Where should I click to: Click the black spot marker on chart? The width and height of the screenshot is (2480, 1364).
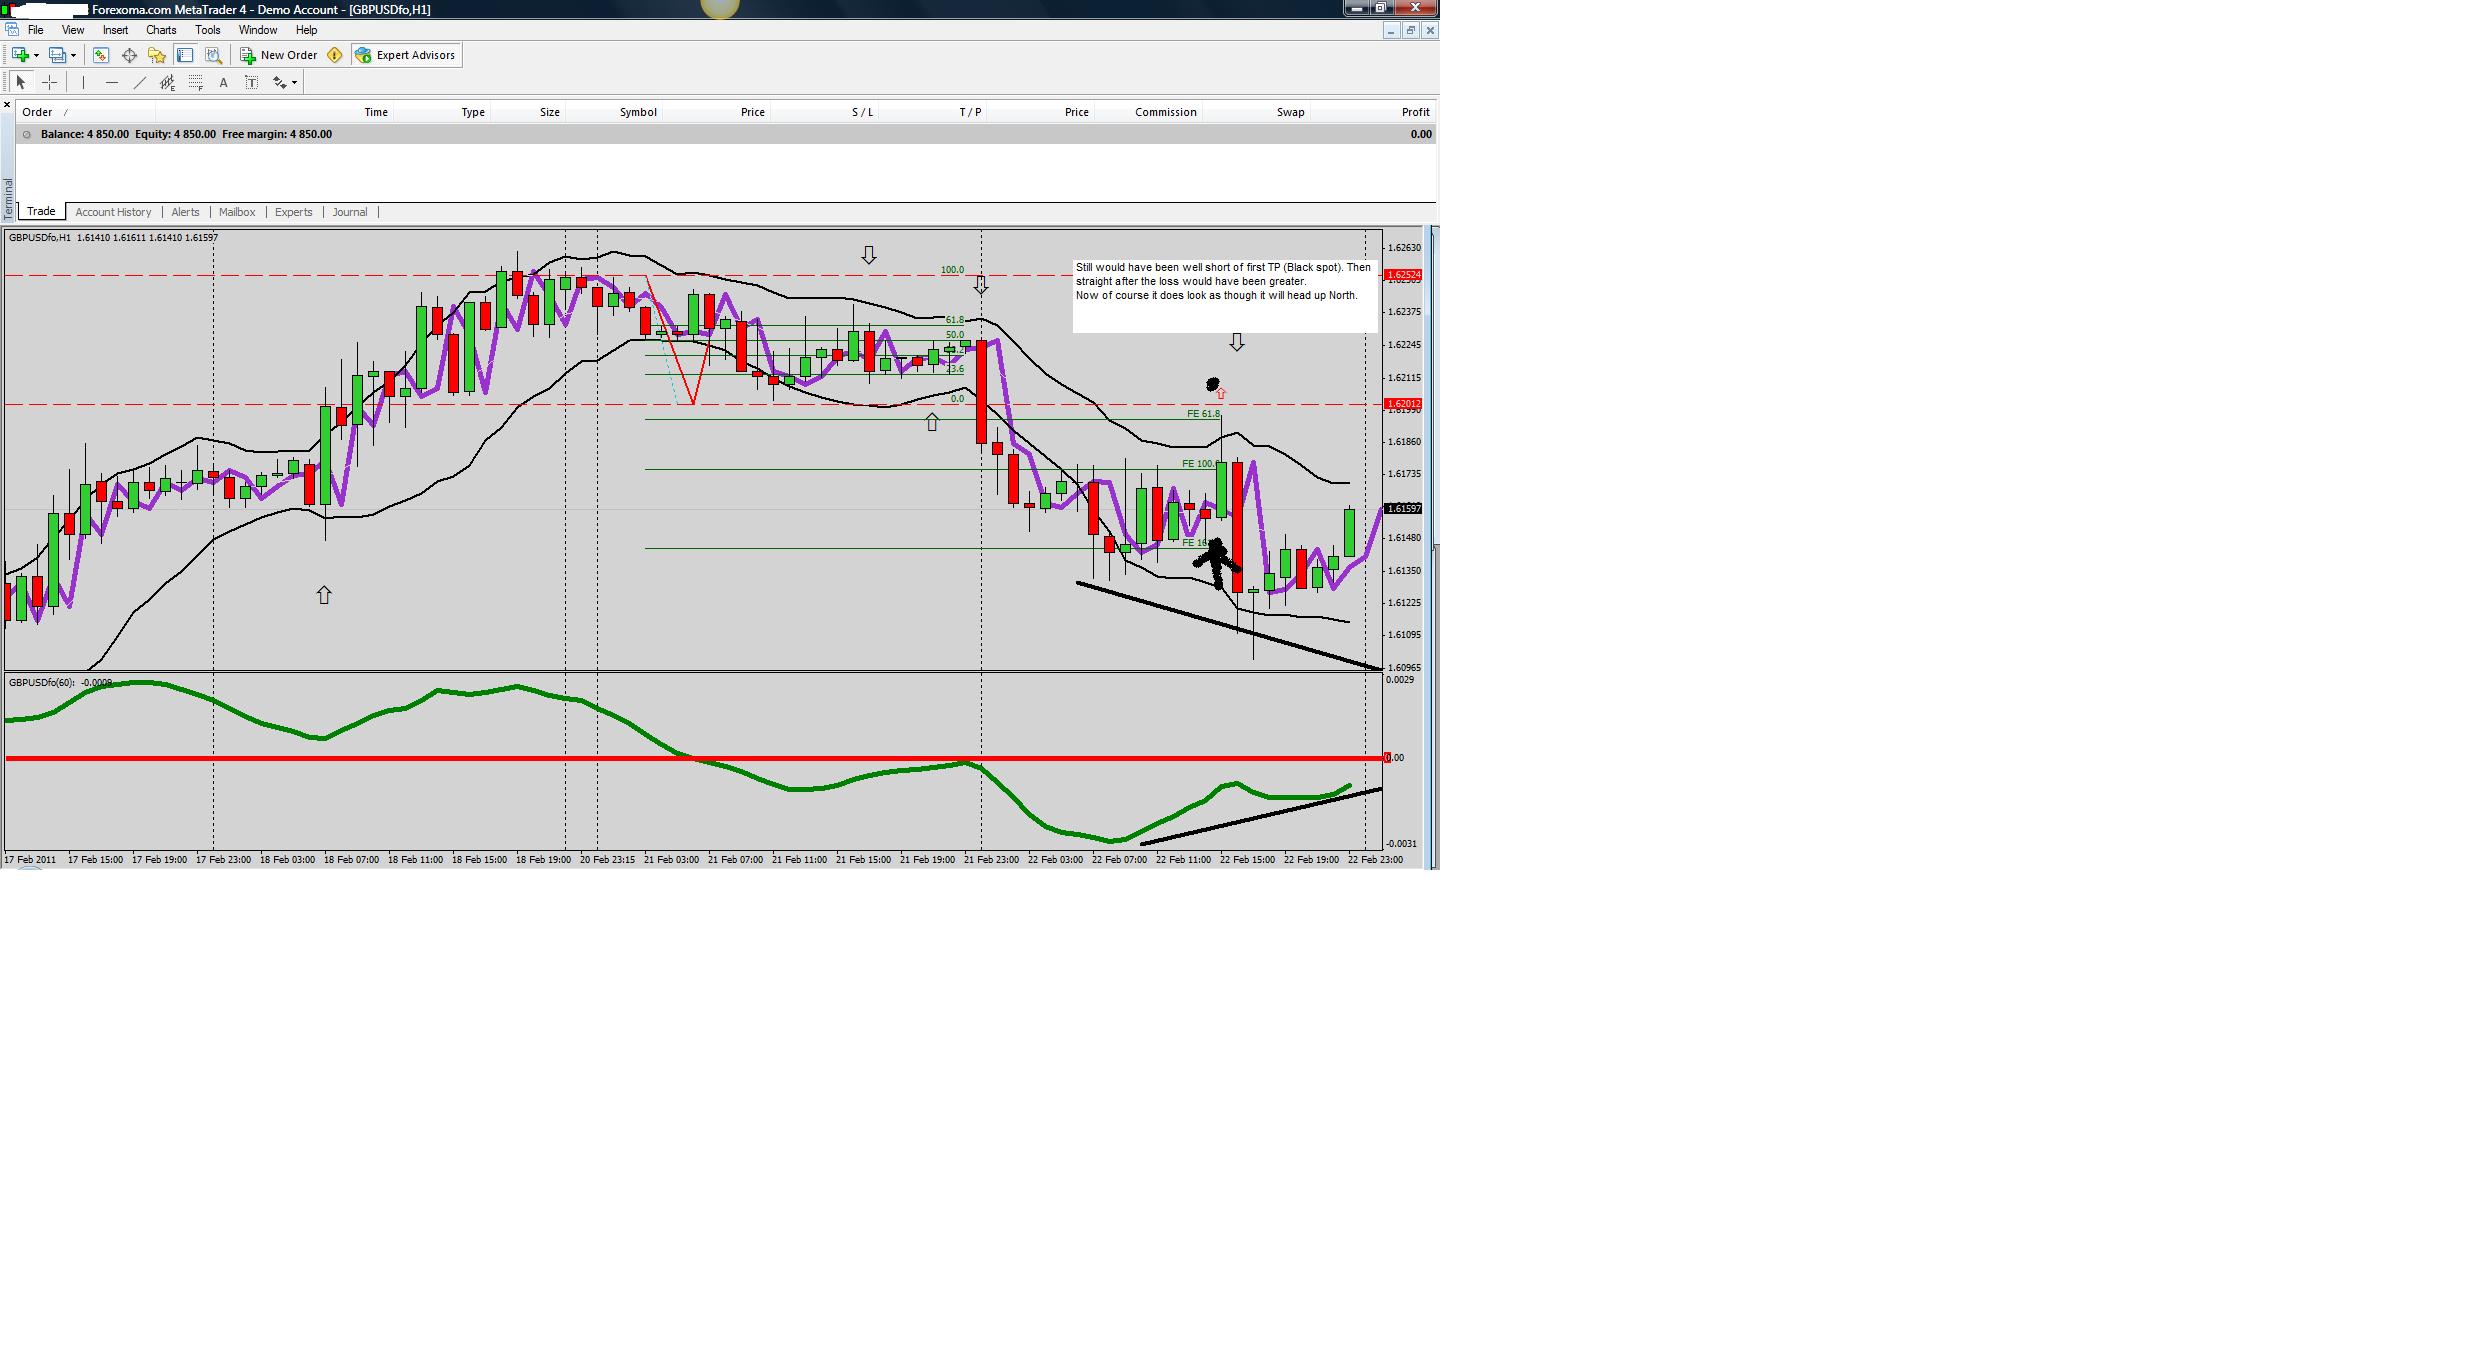coord(1213,385)
